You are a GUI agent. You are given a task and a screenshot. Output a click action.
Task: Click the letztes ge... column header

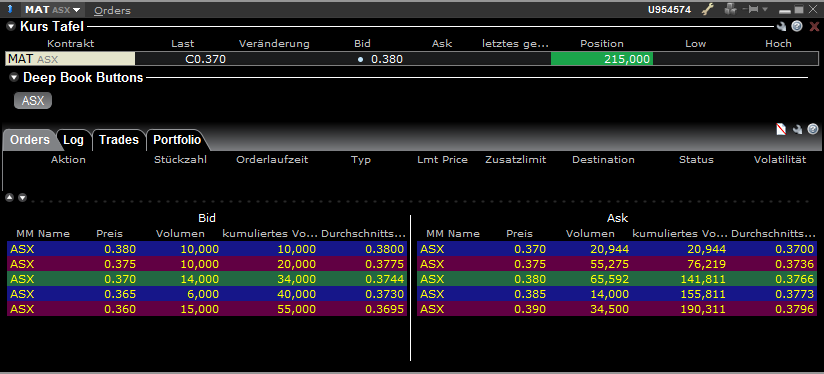515,44
